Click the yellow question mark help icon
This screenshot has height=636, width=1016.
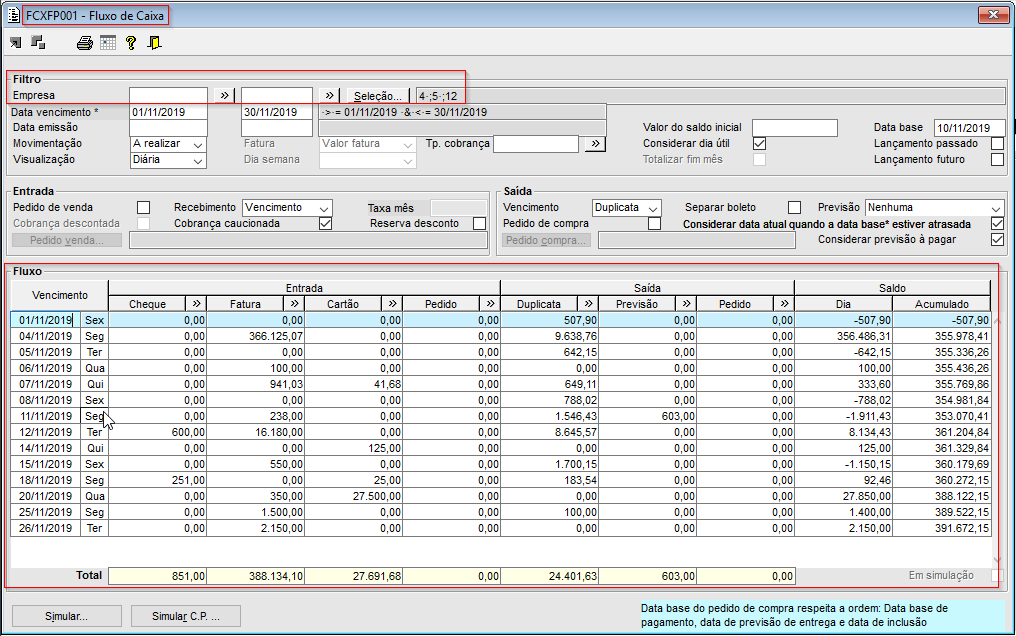pos(131,43)
